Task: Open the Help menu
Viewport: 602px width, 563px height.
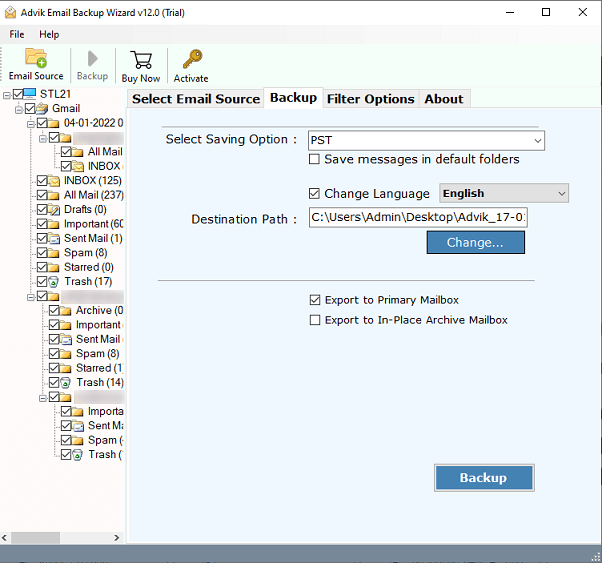Action: tap(49, 34)
